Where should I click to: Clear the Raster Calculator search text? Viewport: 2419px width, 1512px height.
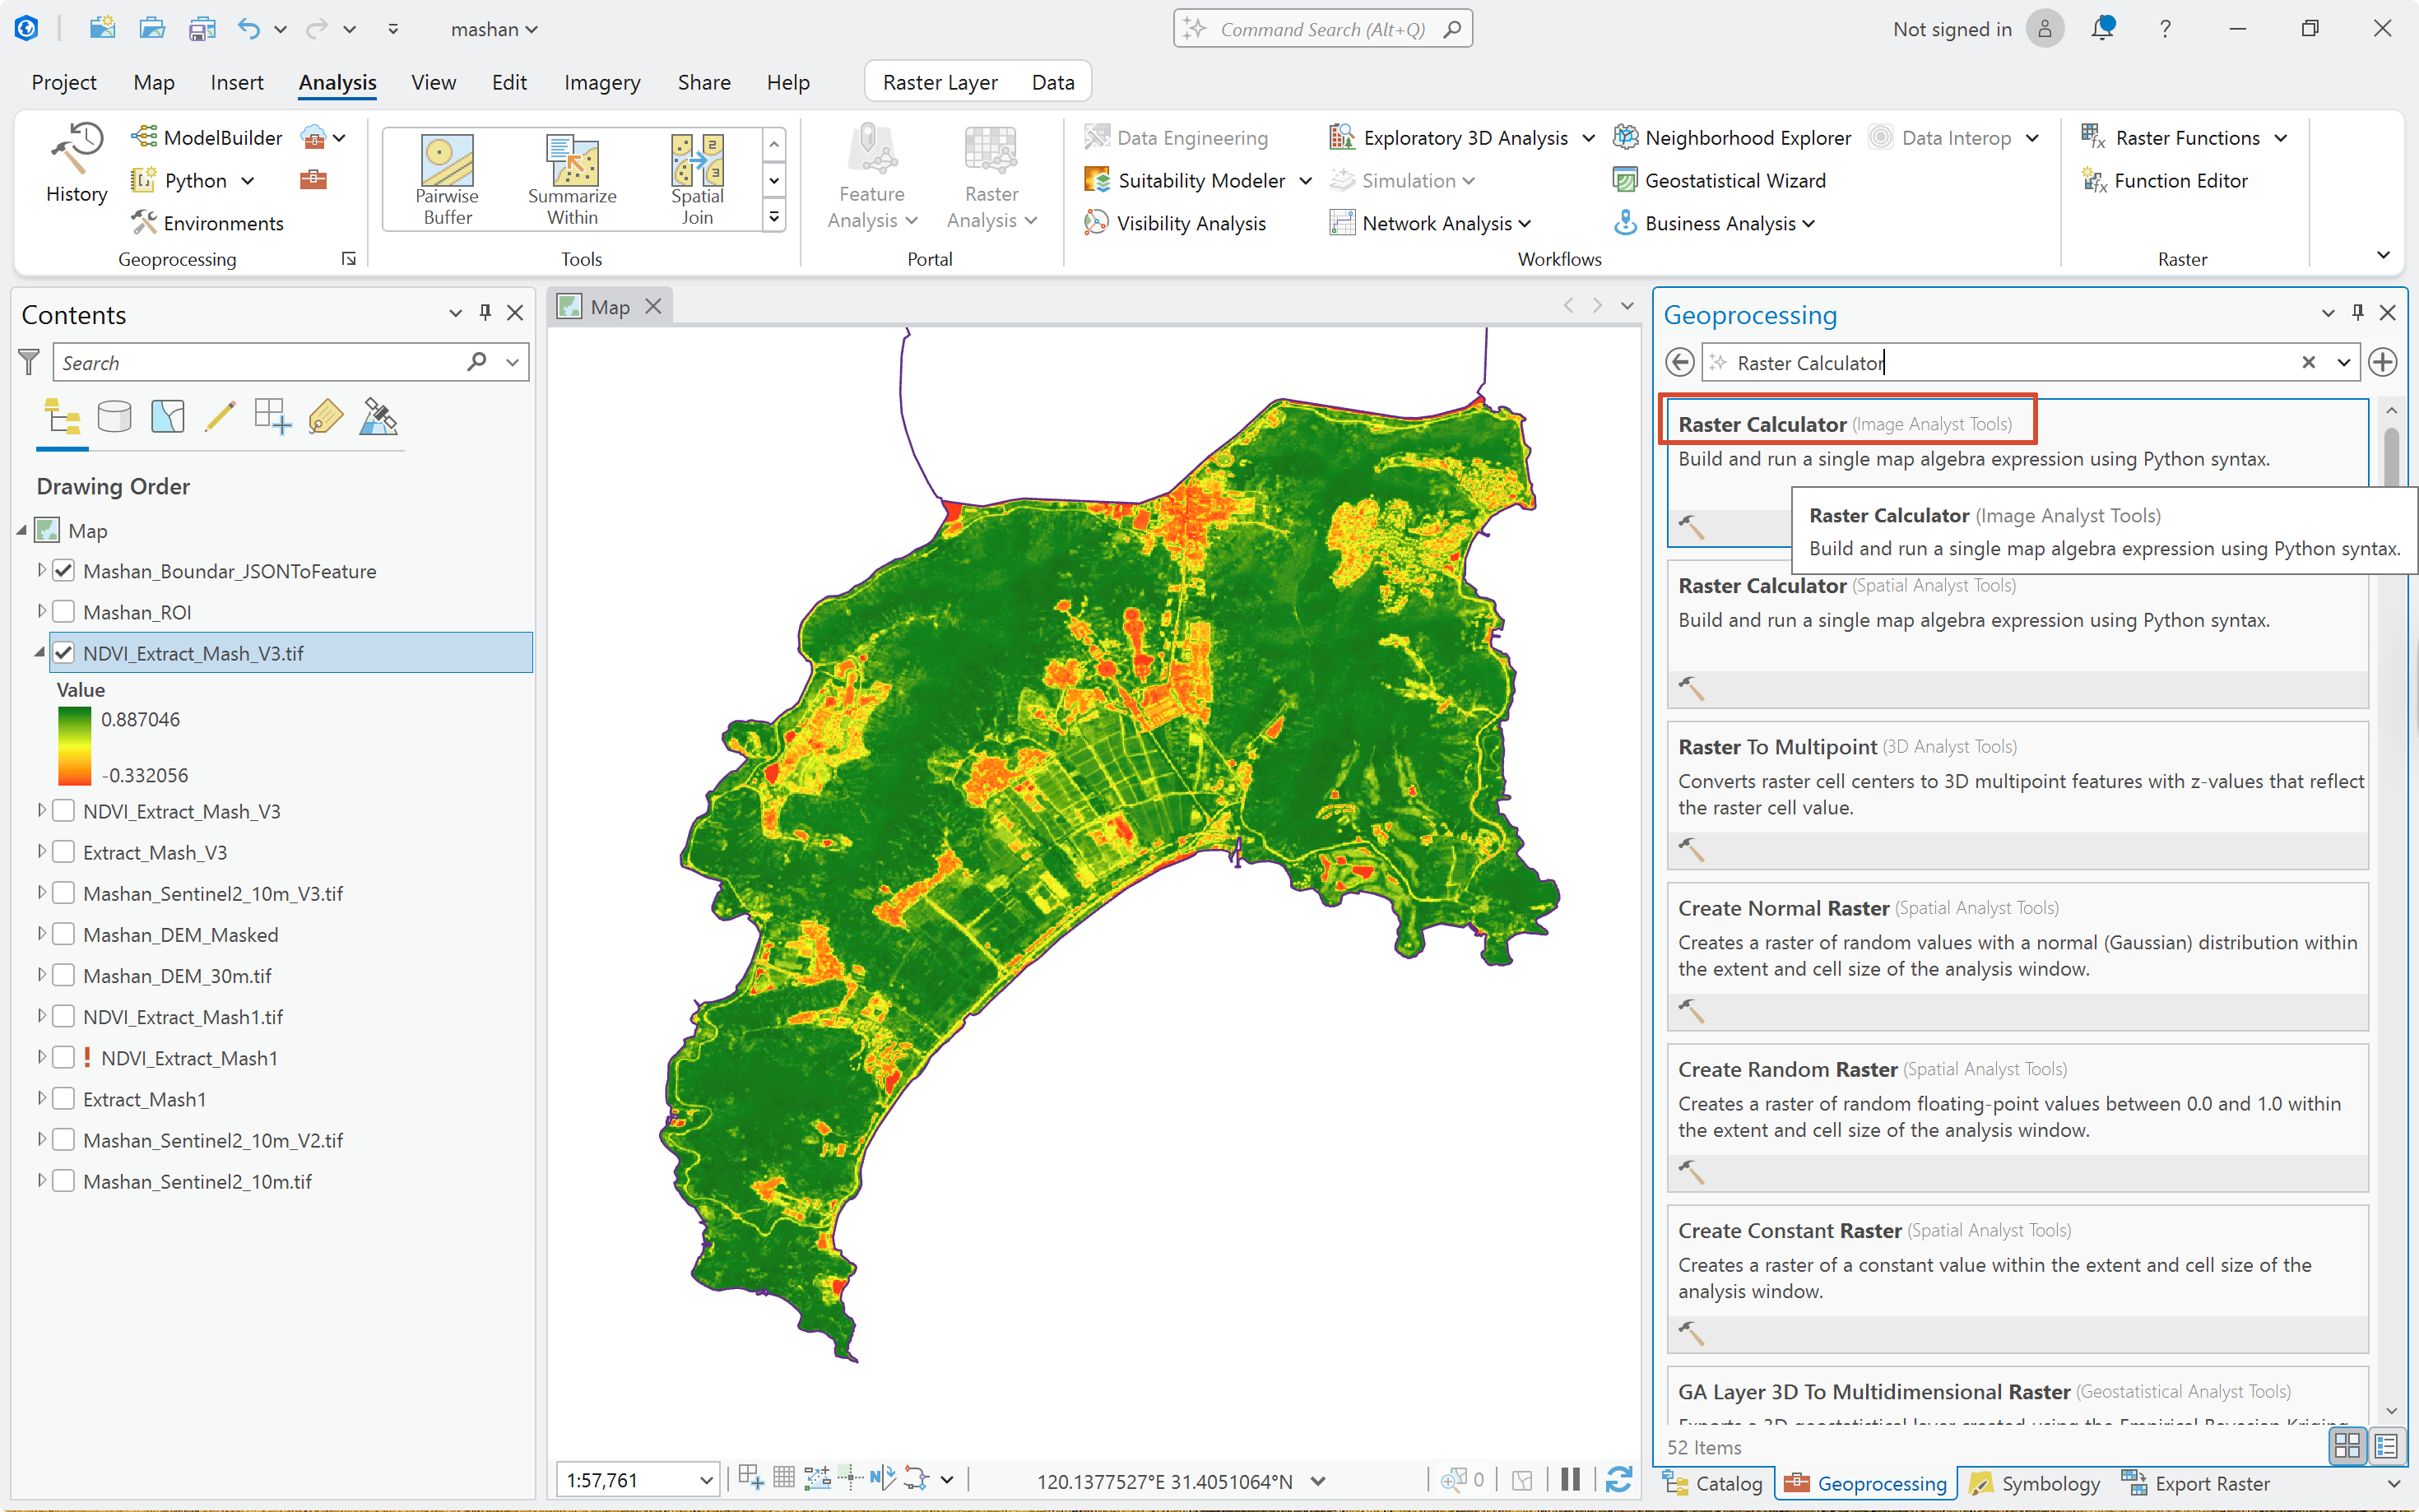pyautogui.click(x=2308, y=362)
